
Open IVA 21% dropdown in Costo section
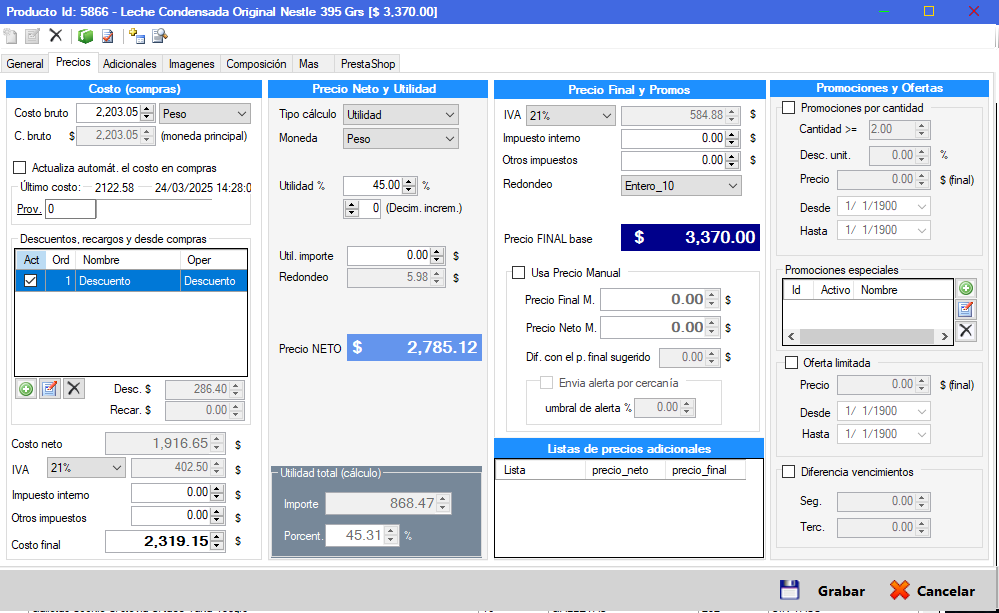[x=86, y=468]
